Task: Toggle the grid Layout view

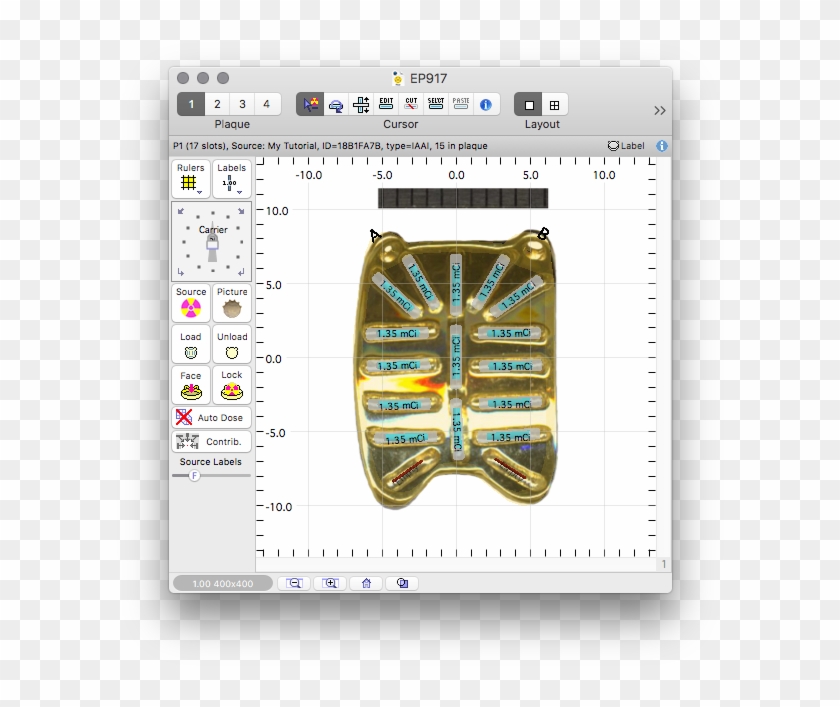Action: (556, 103)
